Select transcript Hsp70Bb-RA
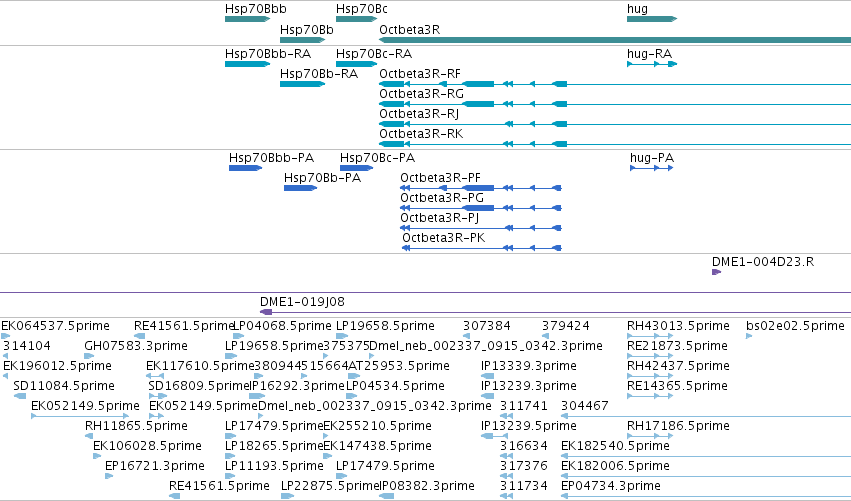The image size is (851, 501). (x=302, y=84)
